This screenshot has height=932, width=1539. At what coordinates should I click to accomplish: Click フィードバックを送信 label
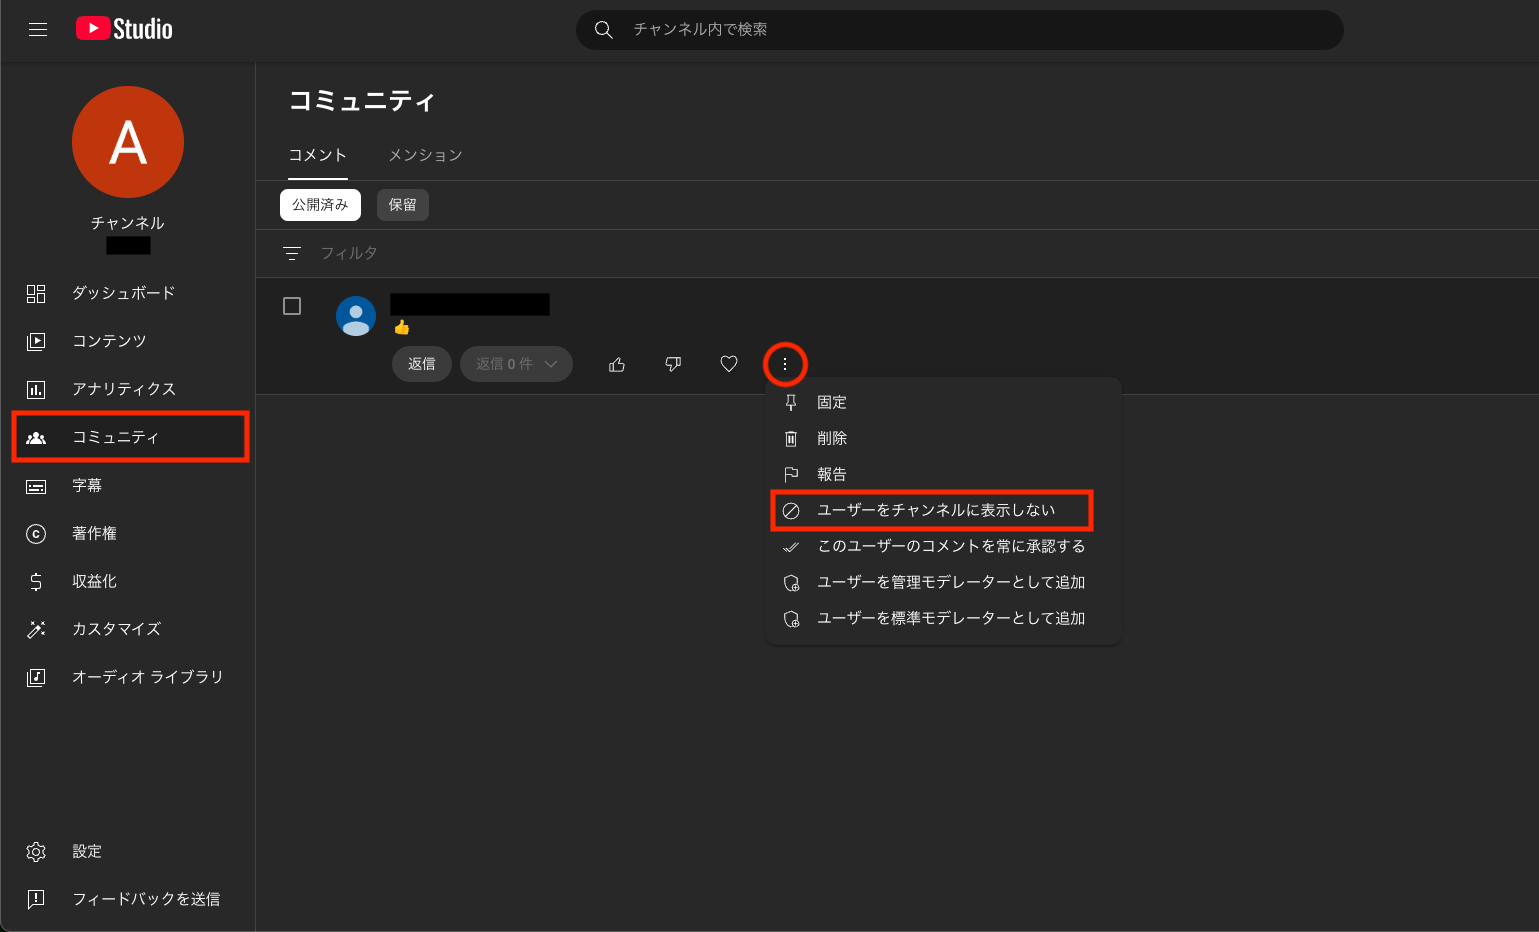click(x=146, y=899)
